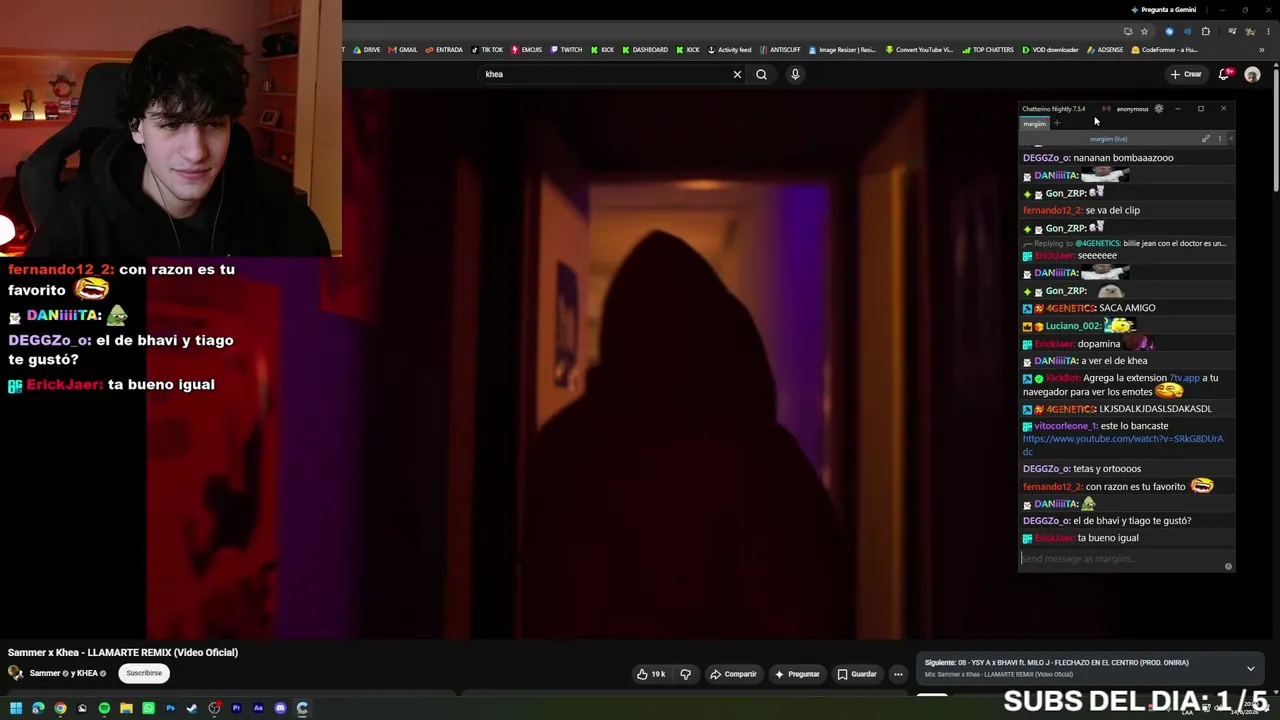Click the YouTube search magnifier button

coord(761,74)
